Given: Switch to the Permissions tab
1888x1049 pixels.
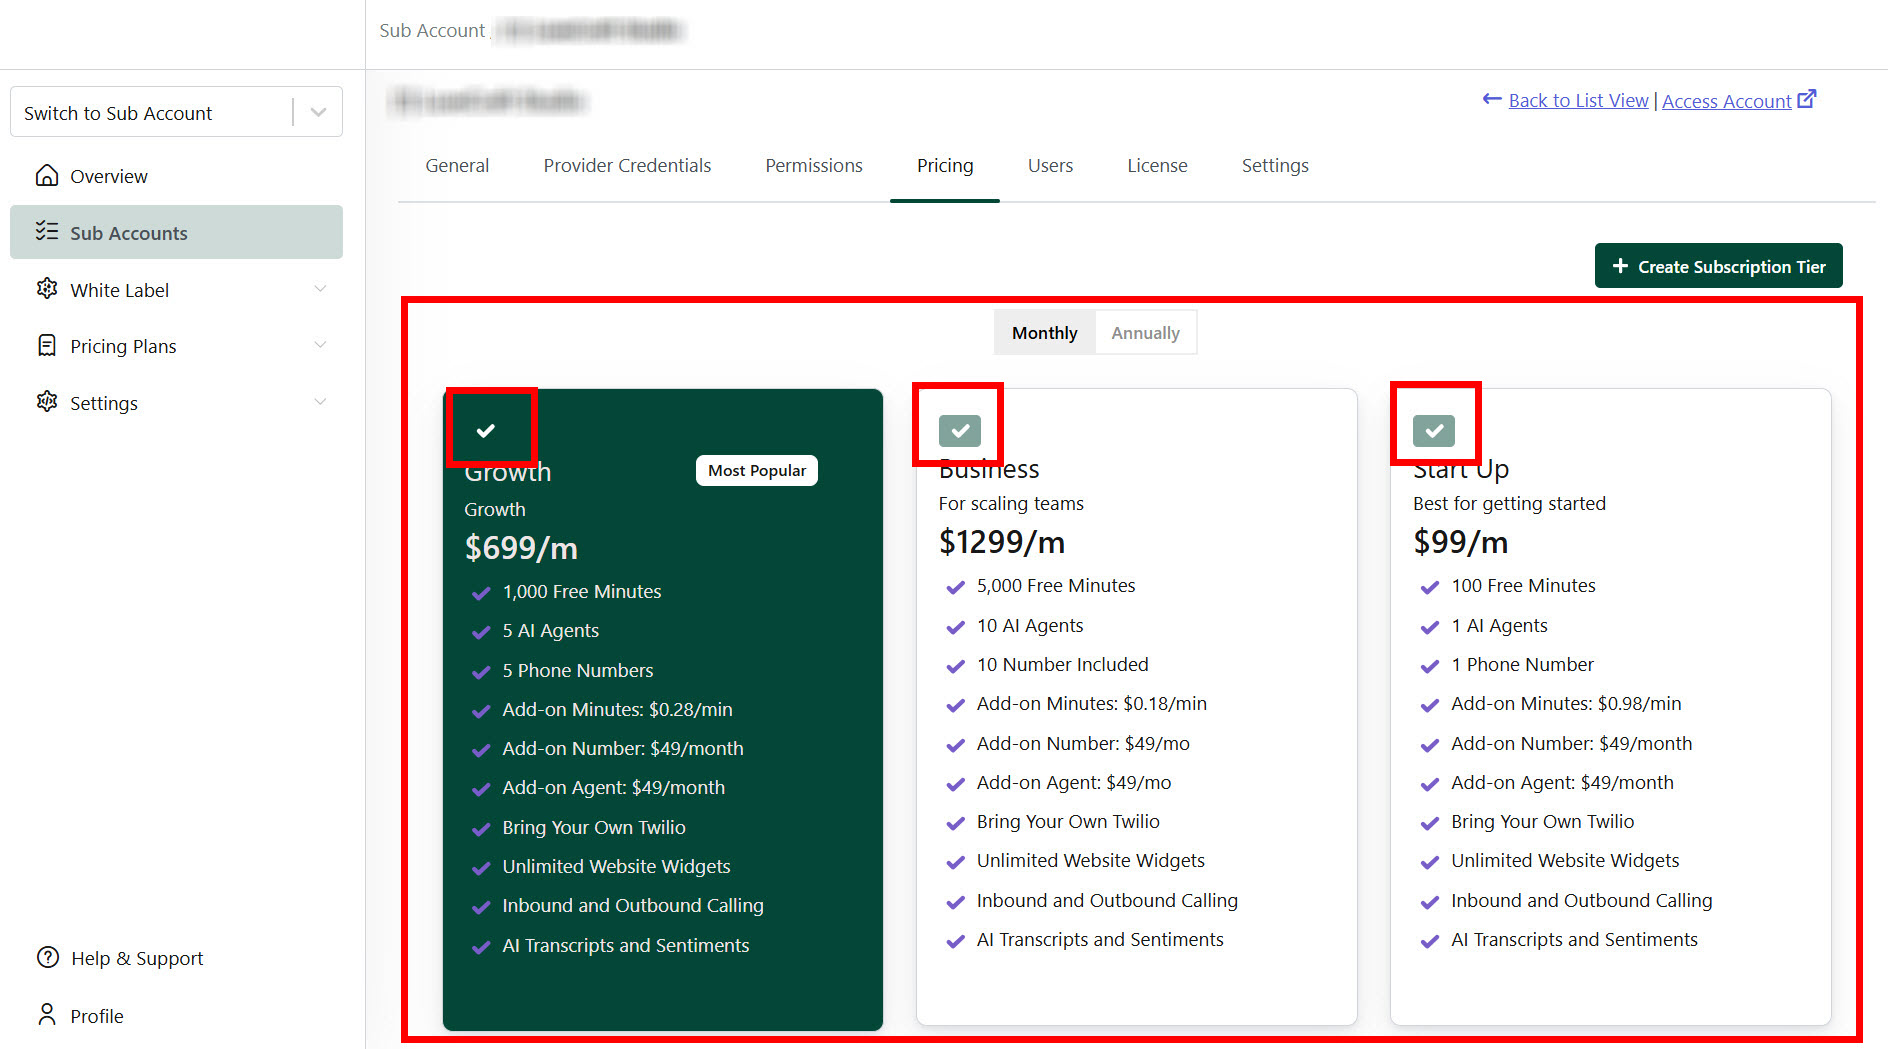Looking at the screenshot, I should point(814,166).
